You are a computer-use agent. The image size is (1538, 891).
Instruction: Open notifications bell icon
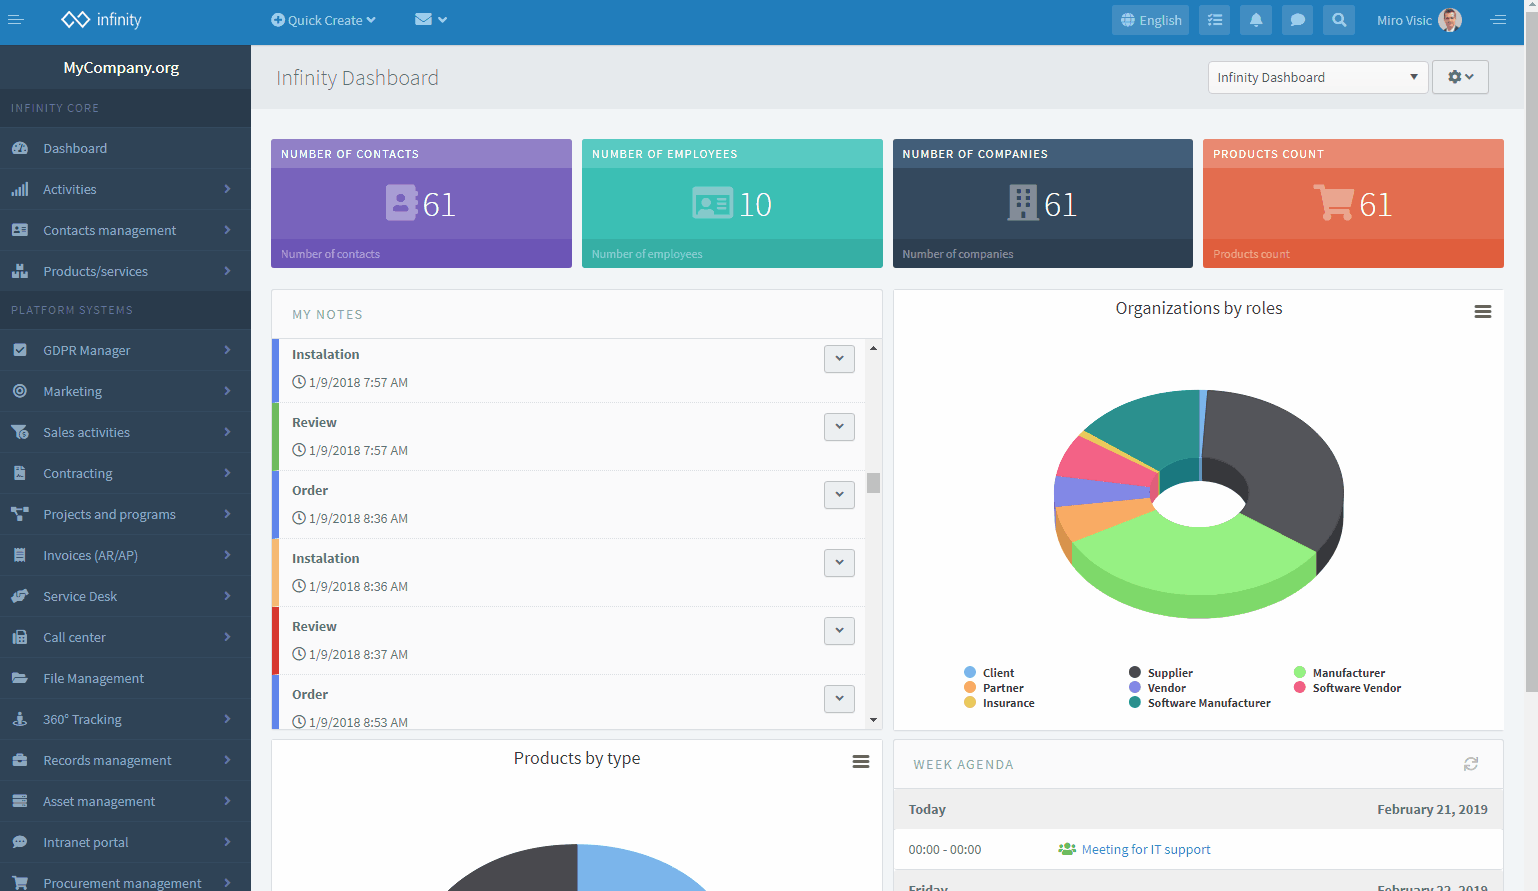[x=1256, y=20]
